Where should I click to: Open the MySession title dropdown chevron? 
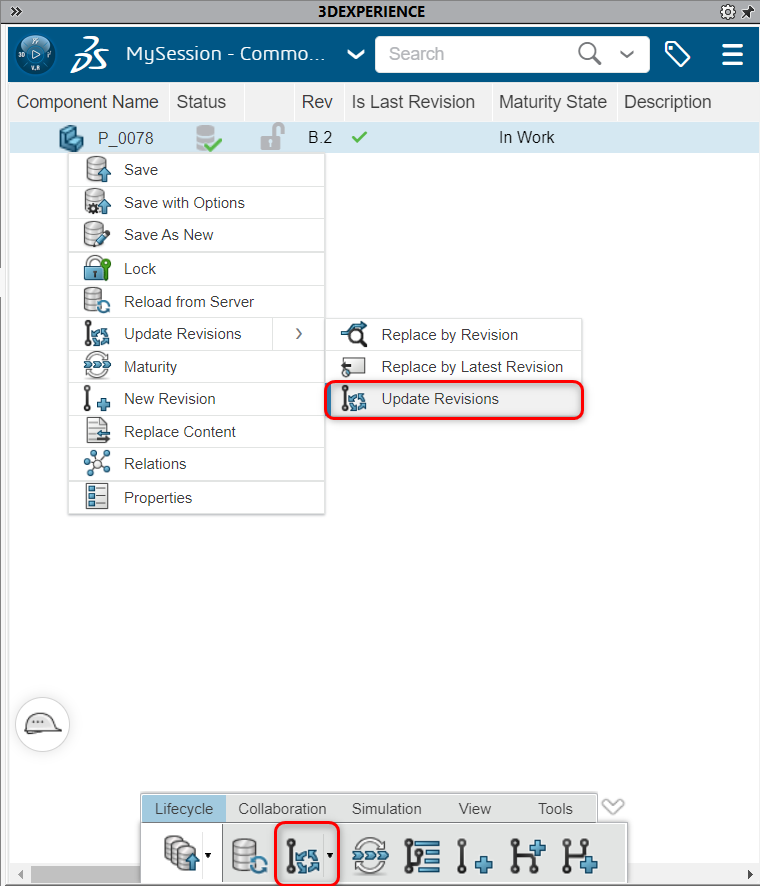coord(355,54)
